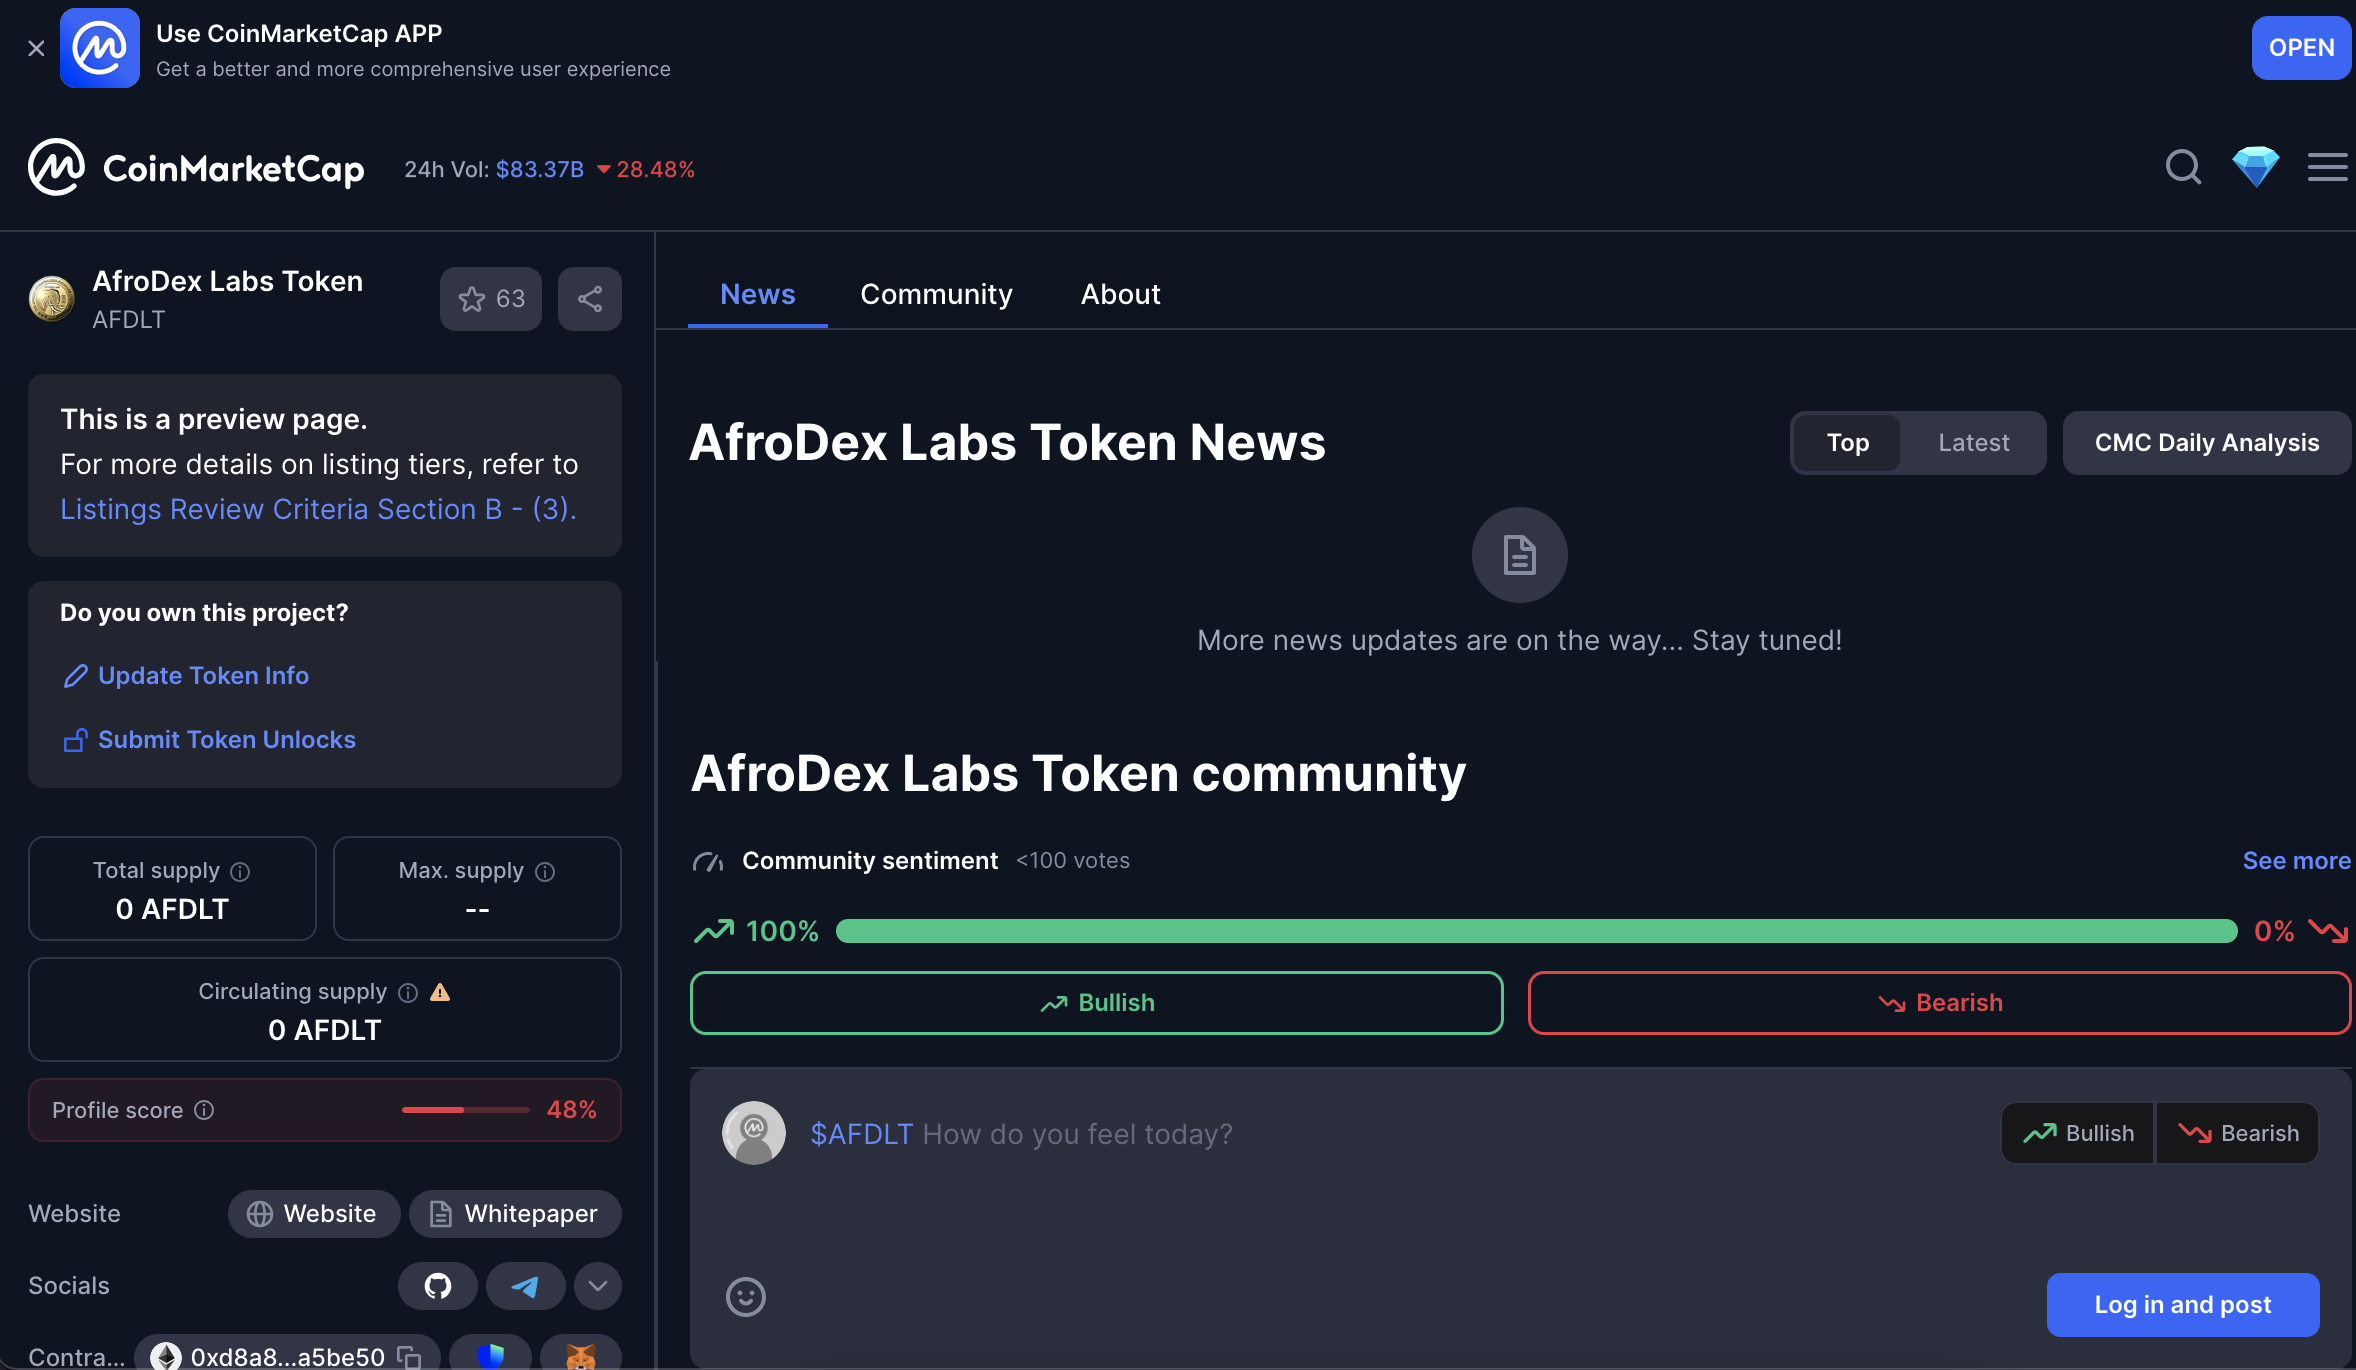Click the green sentiment bar

pos(1537,931)
